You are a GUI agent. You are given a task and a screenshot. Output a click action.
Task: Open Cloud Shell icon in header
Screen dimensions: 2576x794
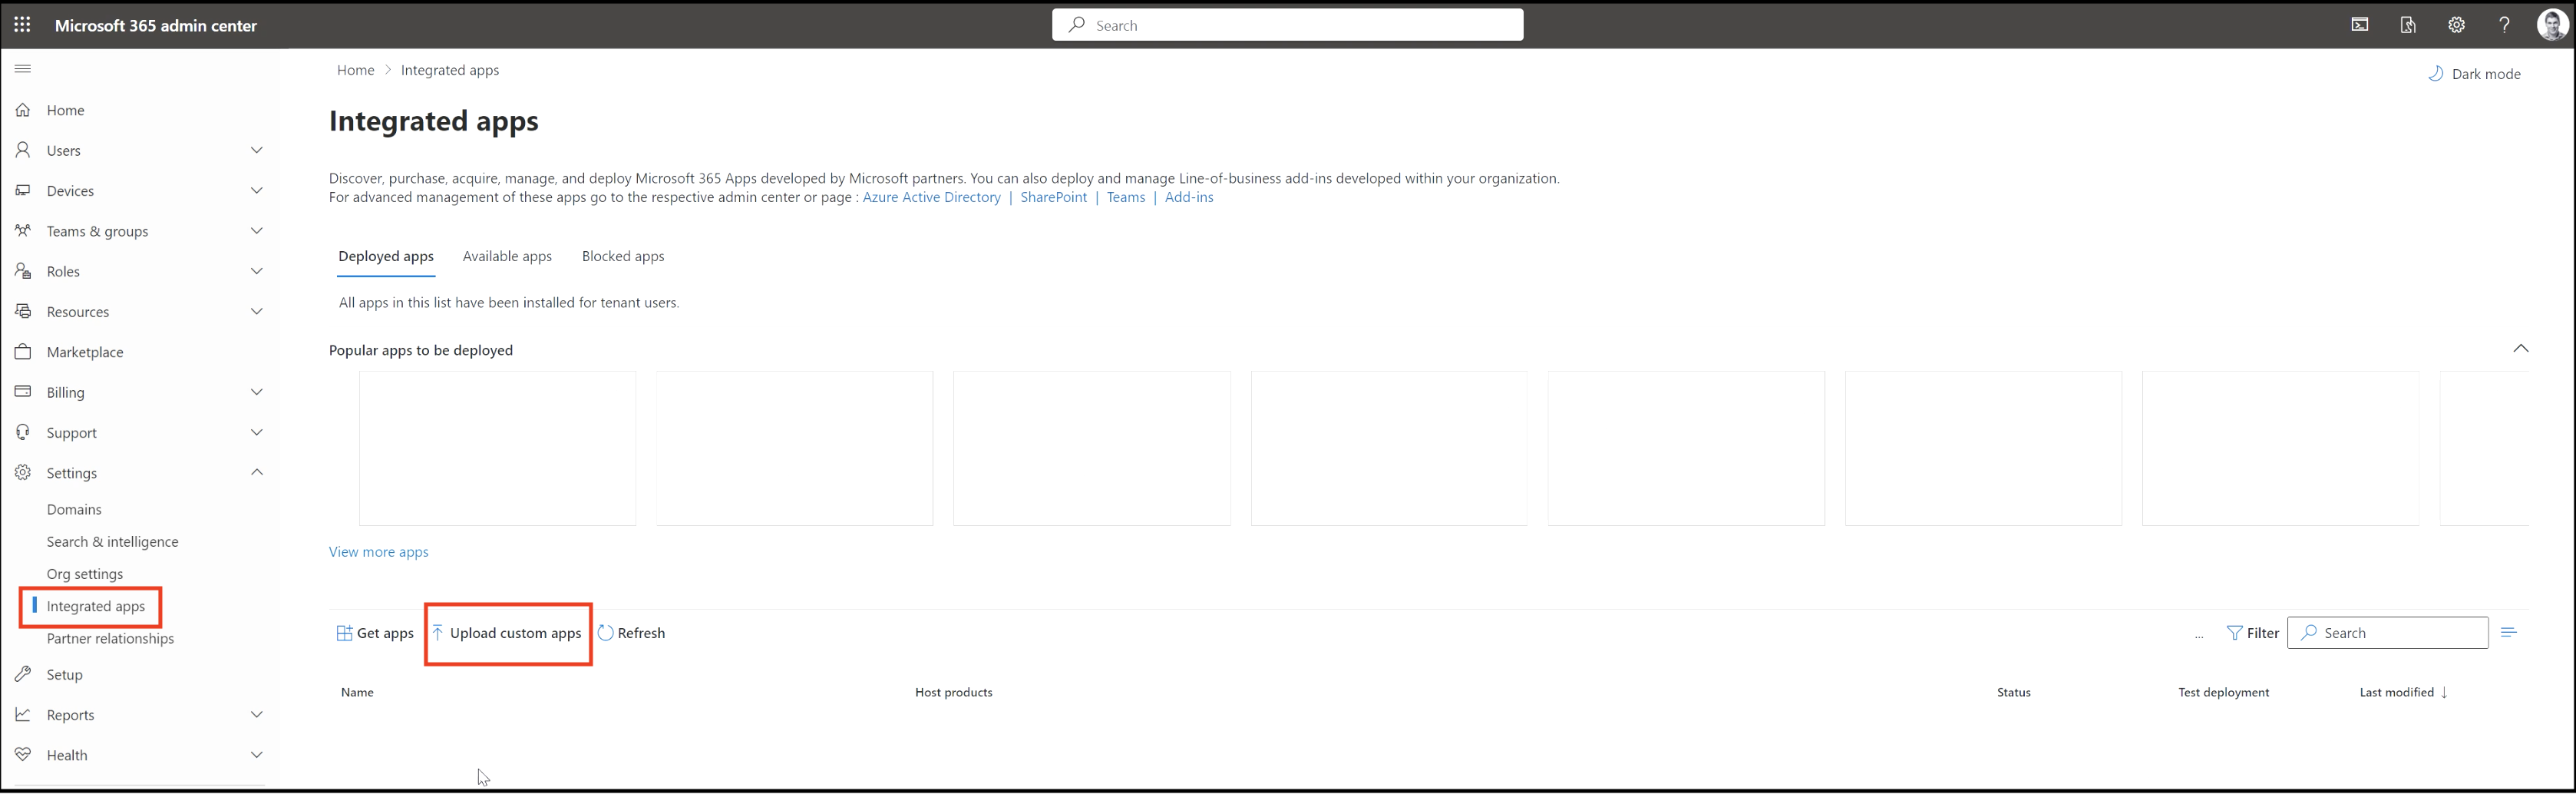(2360, 25)
